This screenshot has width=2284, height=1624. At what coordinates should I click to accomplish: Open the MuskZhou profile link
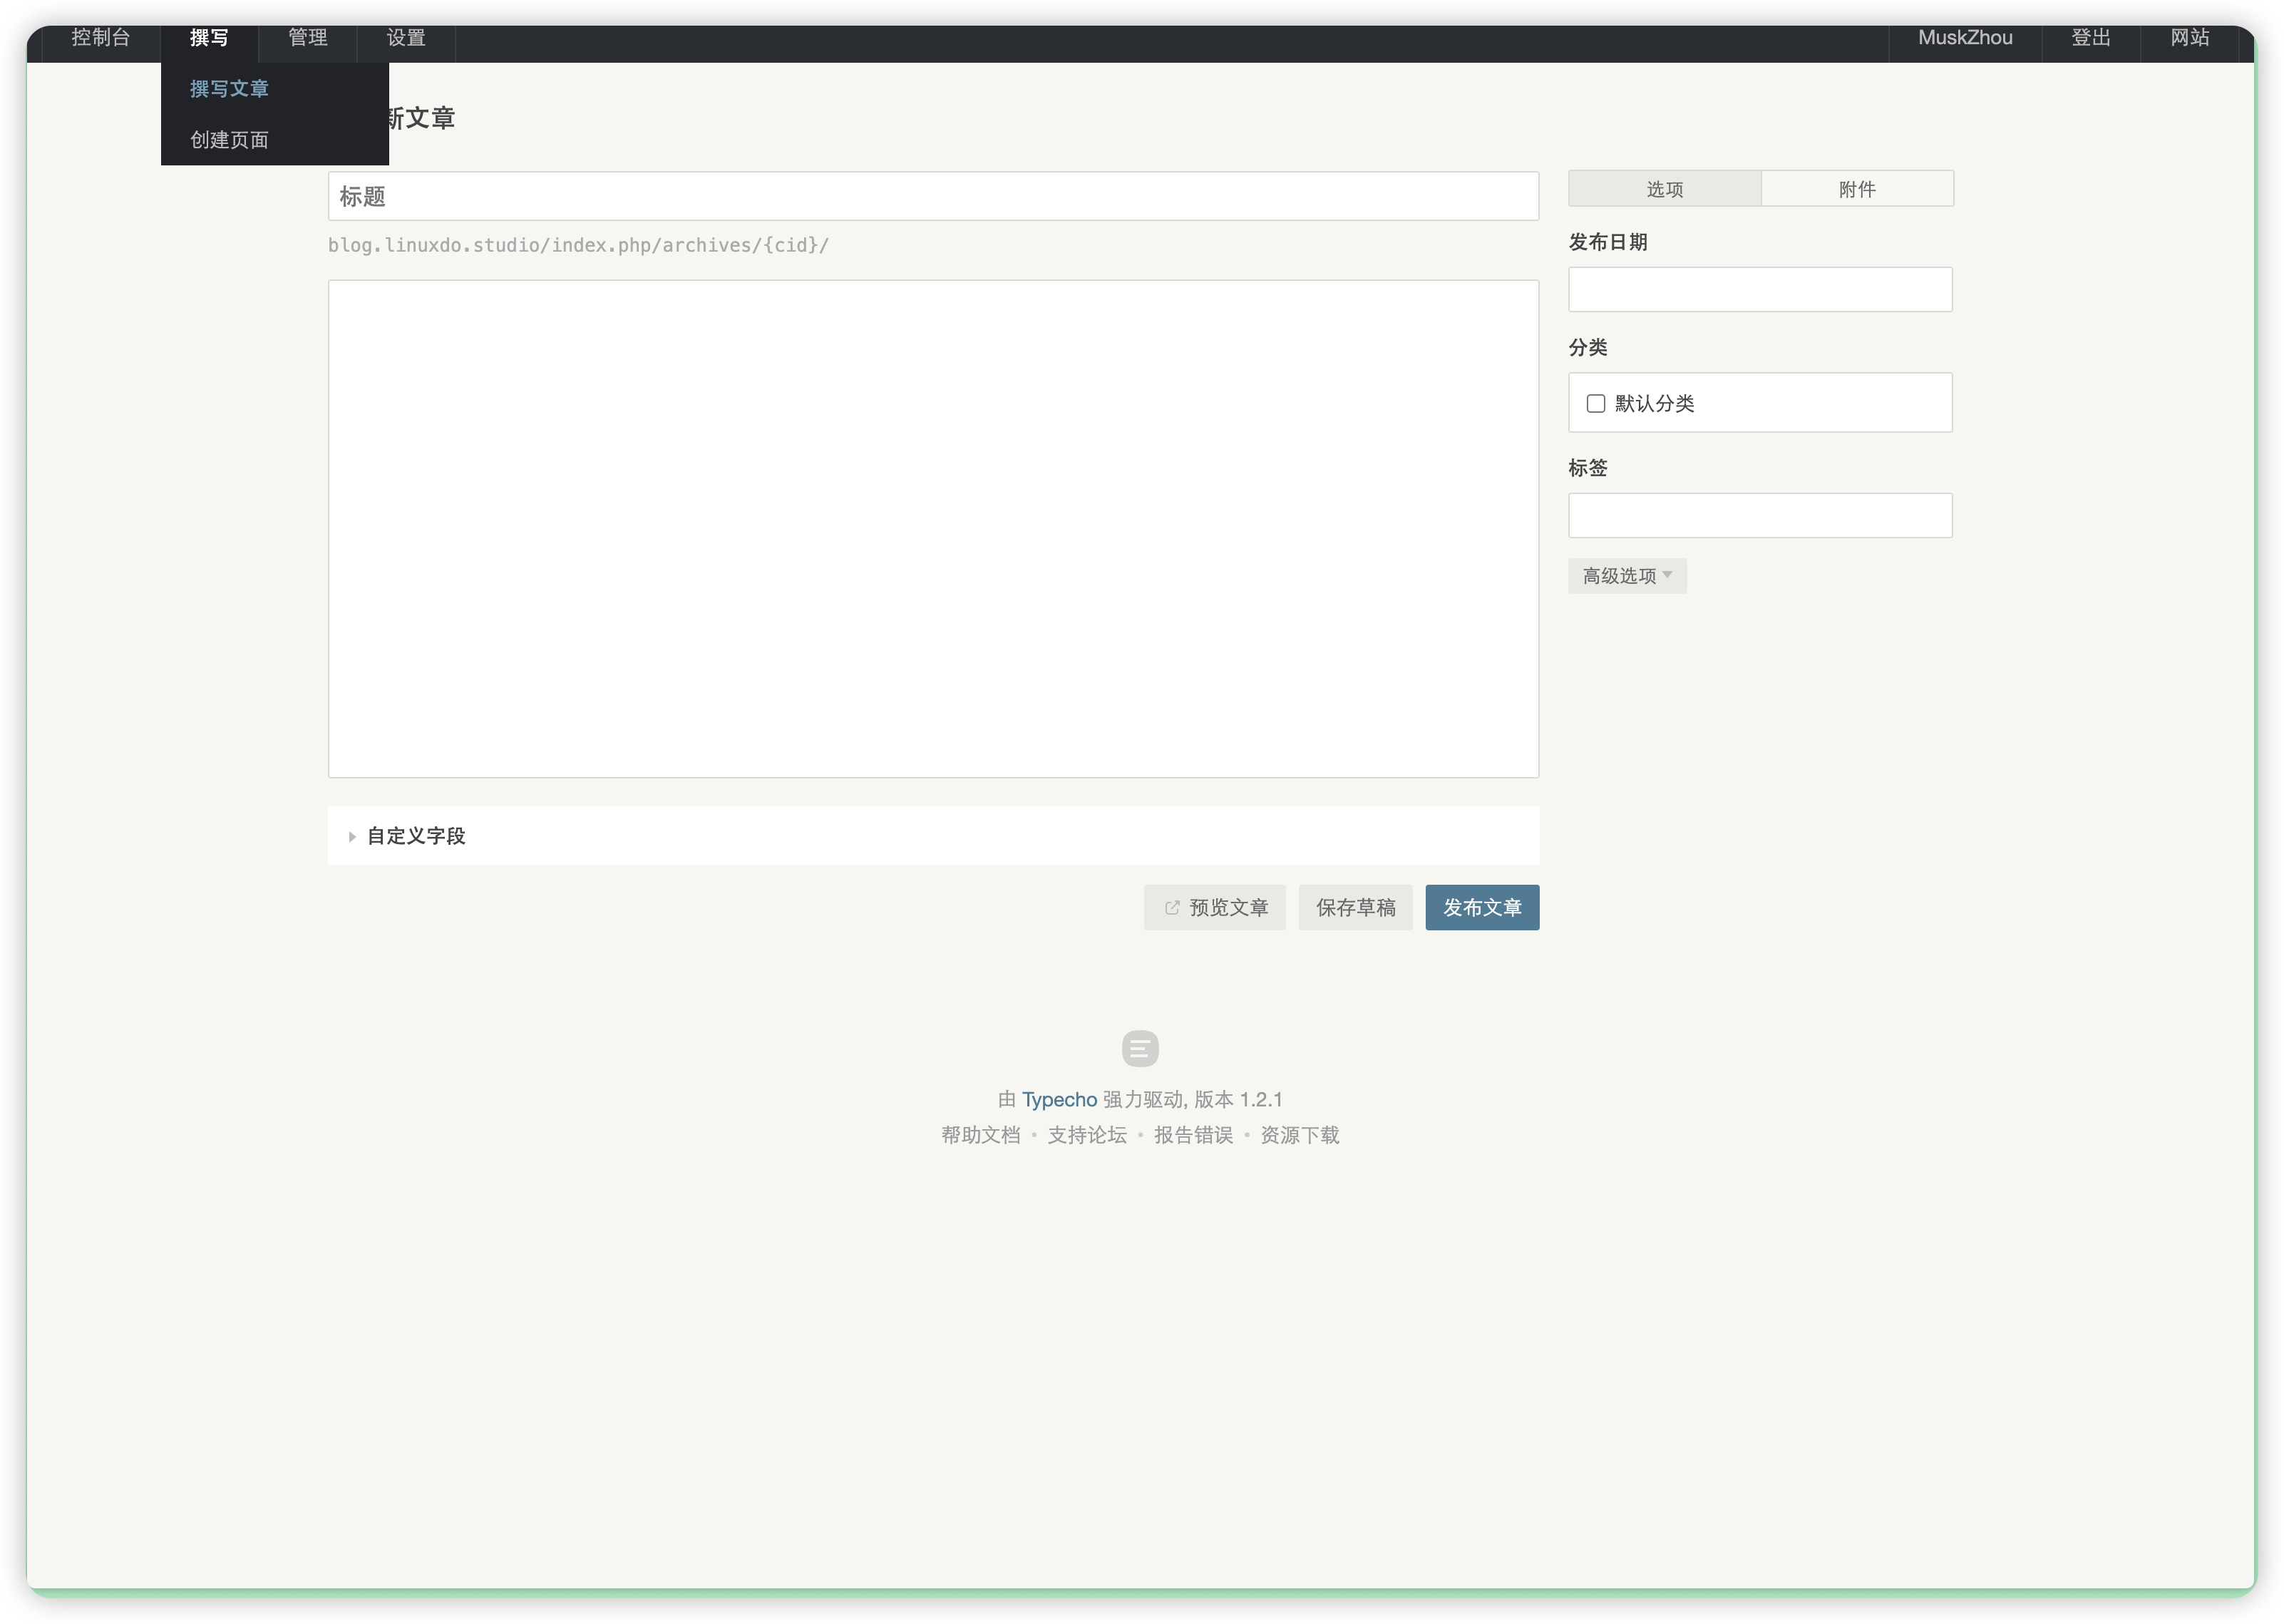(1965, 38)
